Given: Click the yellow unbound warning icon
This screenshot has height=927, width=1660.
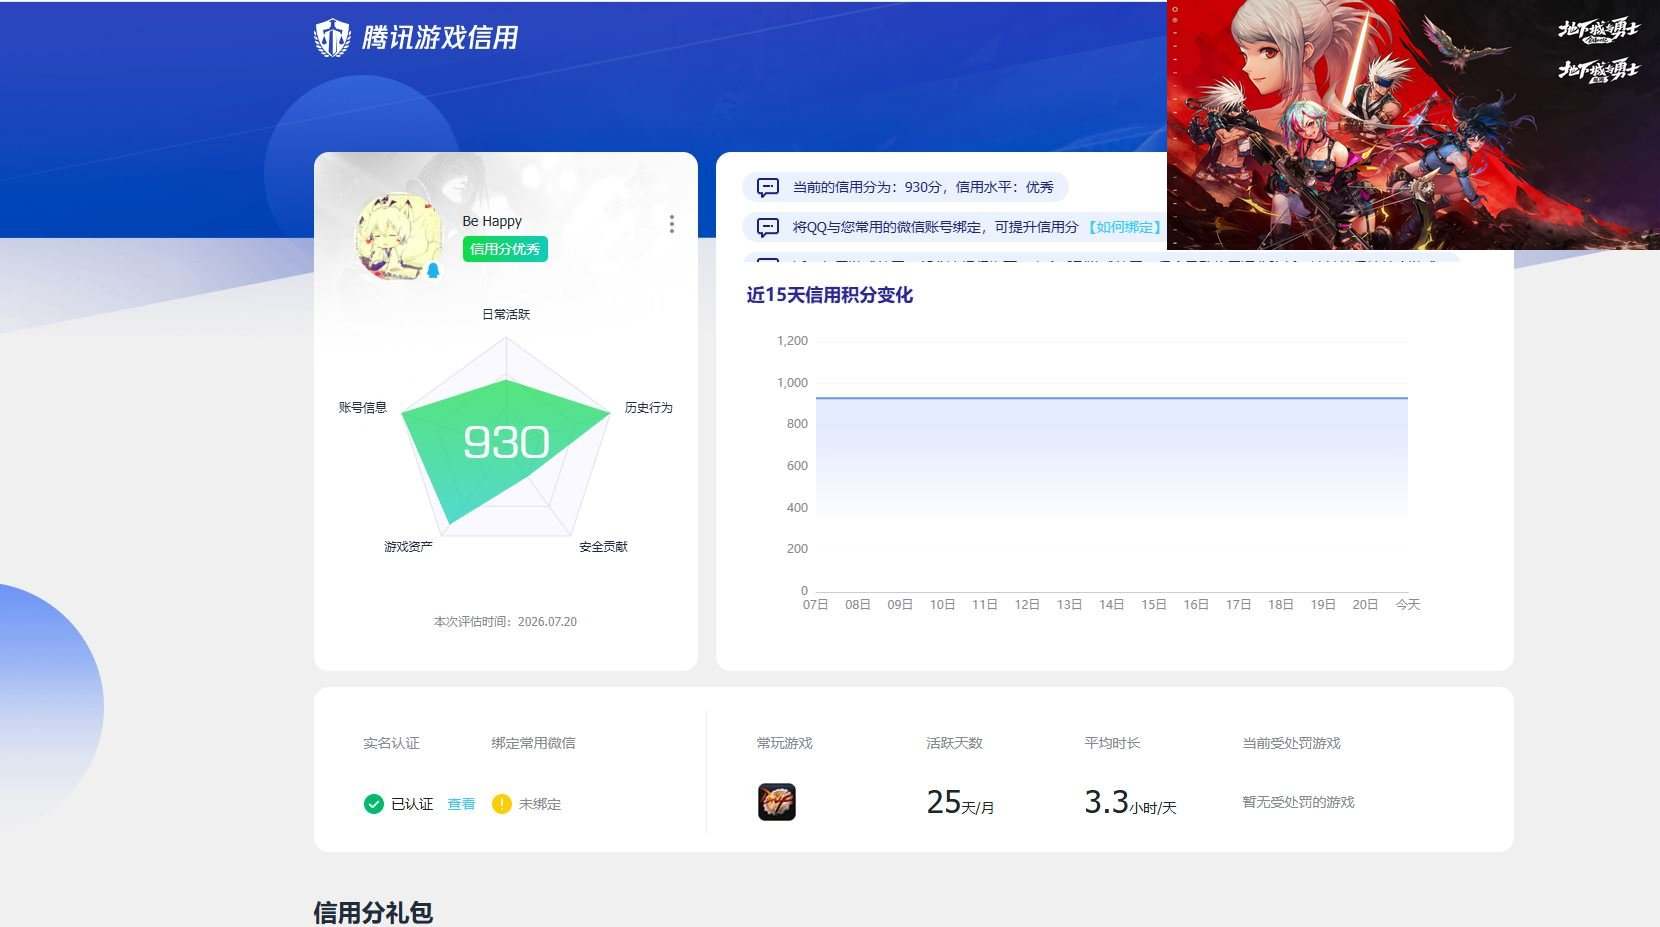Looking at the screenshot, I should pyautogui.click(x=502, y=804).
